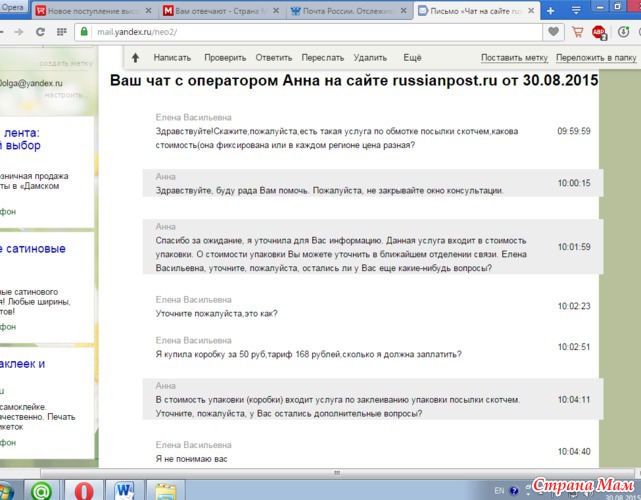The width and height of the screenshot is (641, 500).
Task: Open the tab menu icon beside plus
Action: click(576, 11)
